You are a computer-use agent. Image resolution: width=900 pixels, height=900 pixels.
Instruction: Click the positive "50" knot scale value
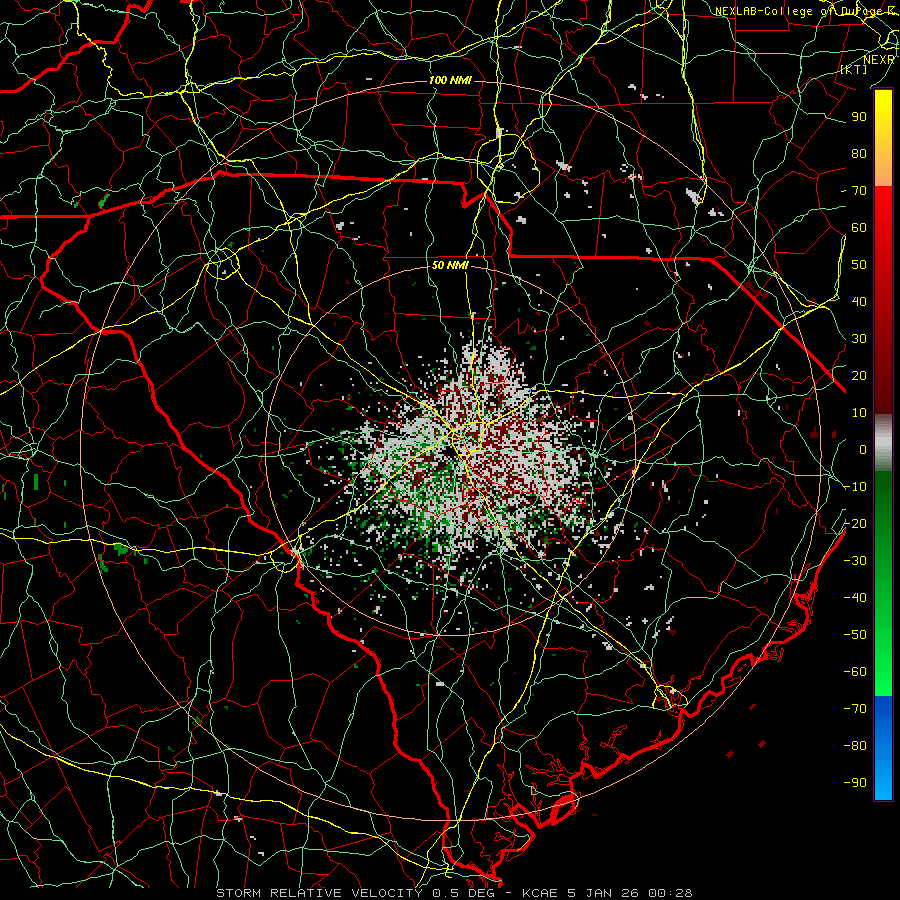tap(859, 265)
